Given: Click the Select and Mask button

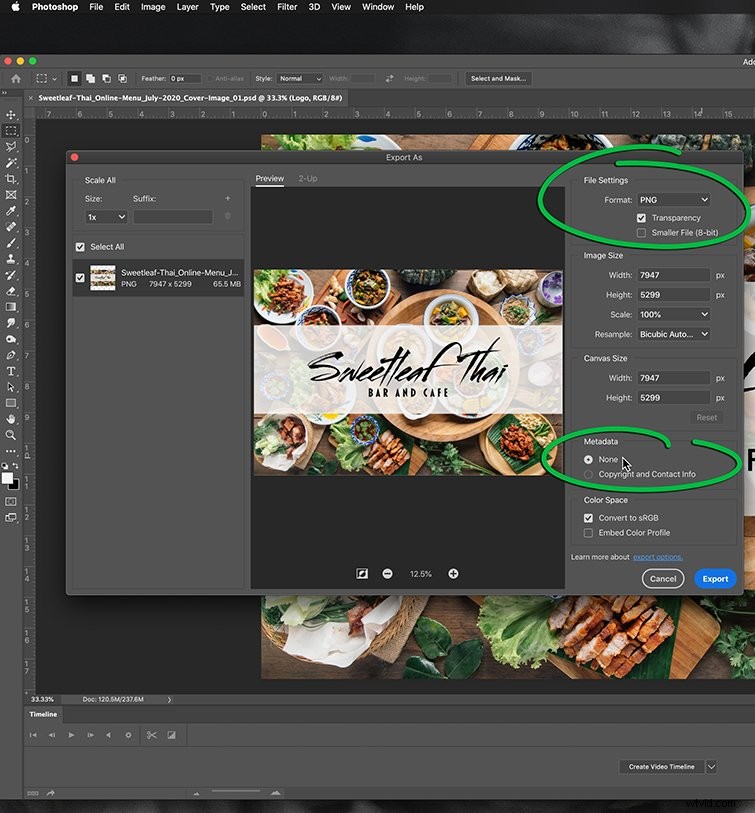Looking at the screenshot, I should (498, 79).
